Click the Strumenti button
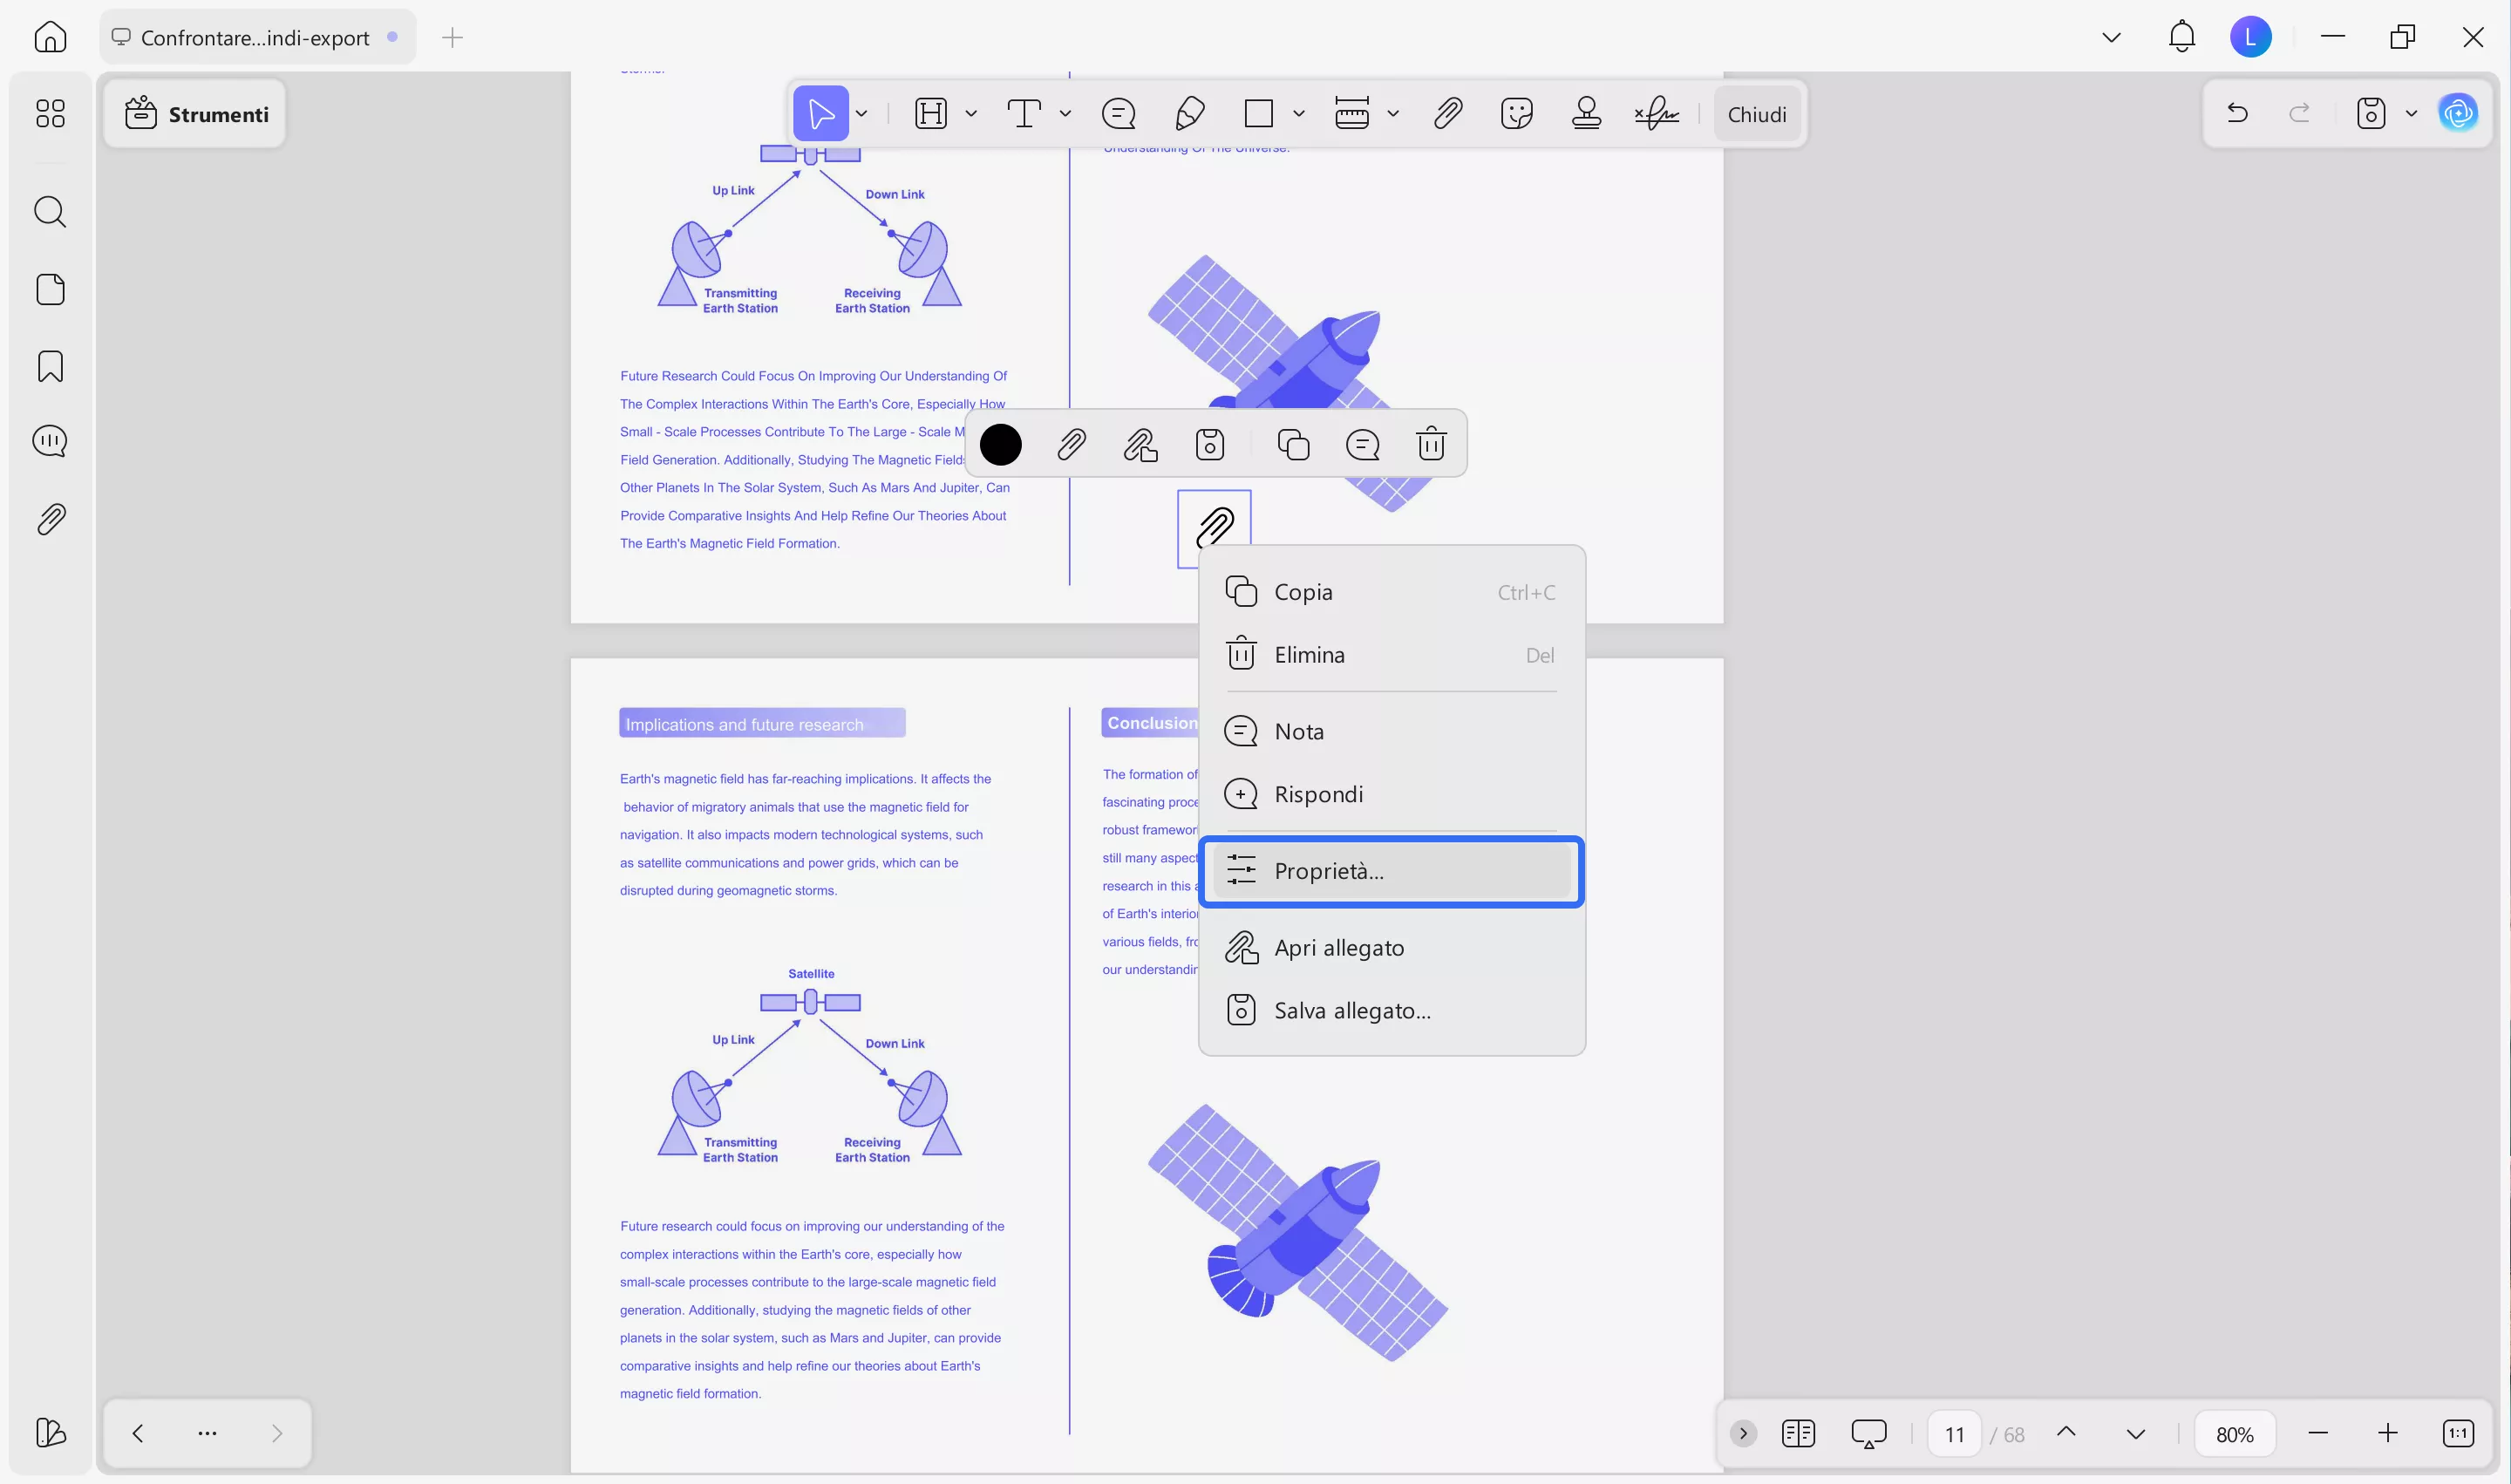The width and height of the screenshot is (2511, 1484). tap(197, 114)
